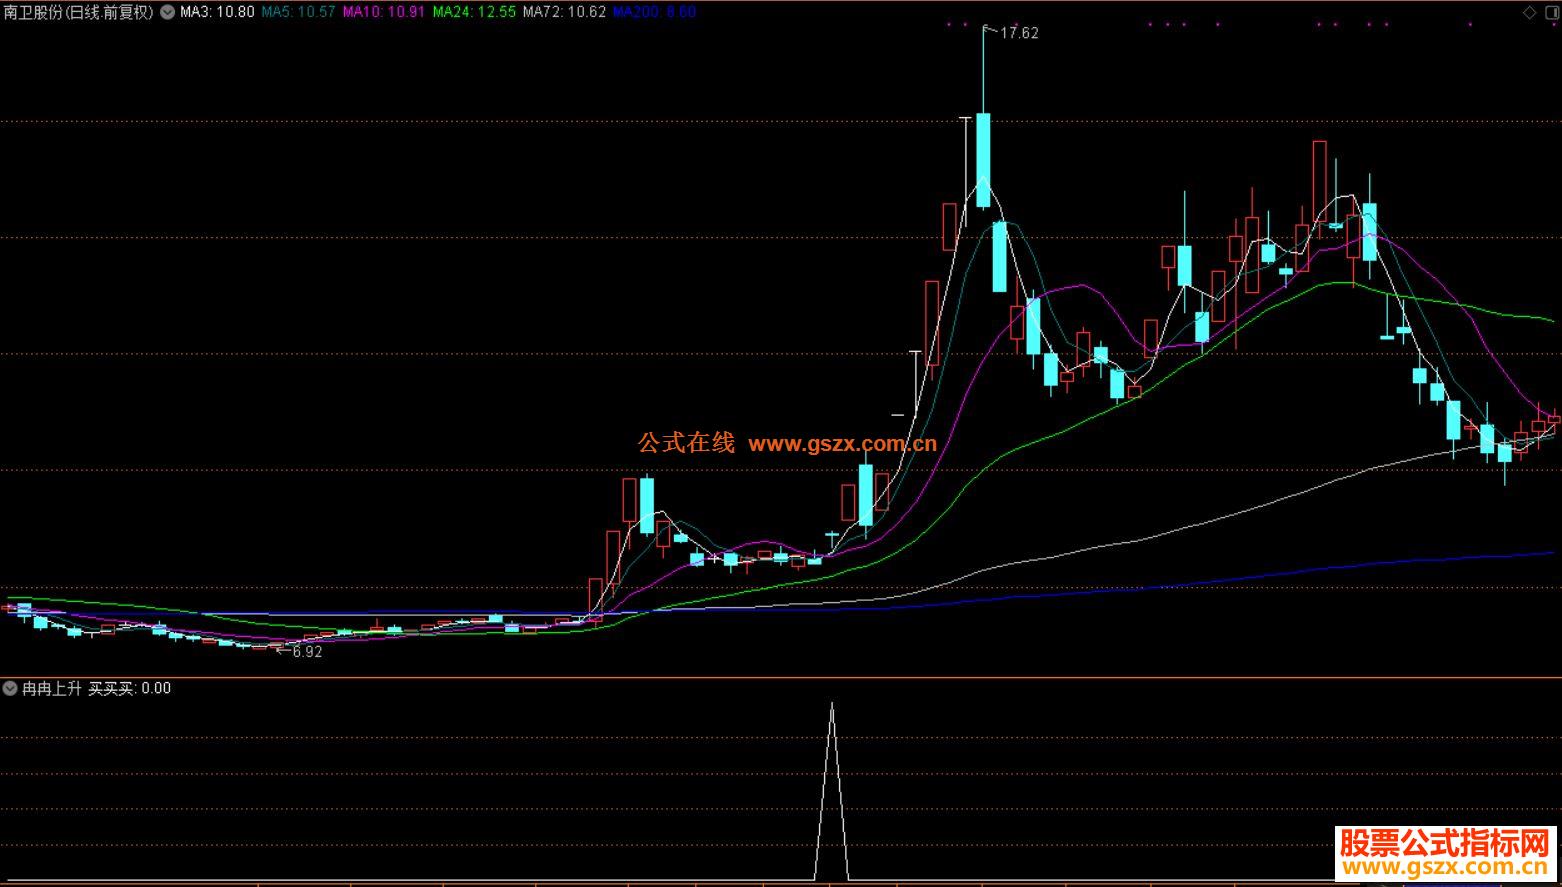1562x887 pixels.
Task: Expand the 冉冉上升 indicator dropdown arrow
Action: click(10, 688)
